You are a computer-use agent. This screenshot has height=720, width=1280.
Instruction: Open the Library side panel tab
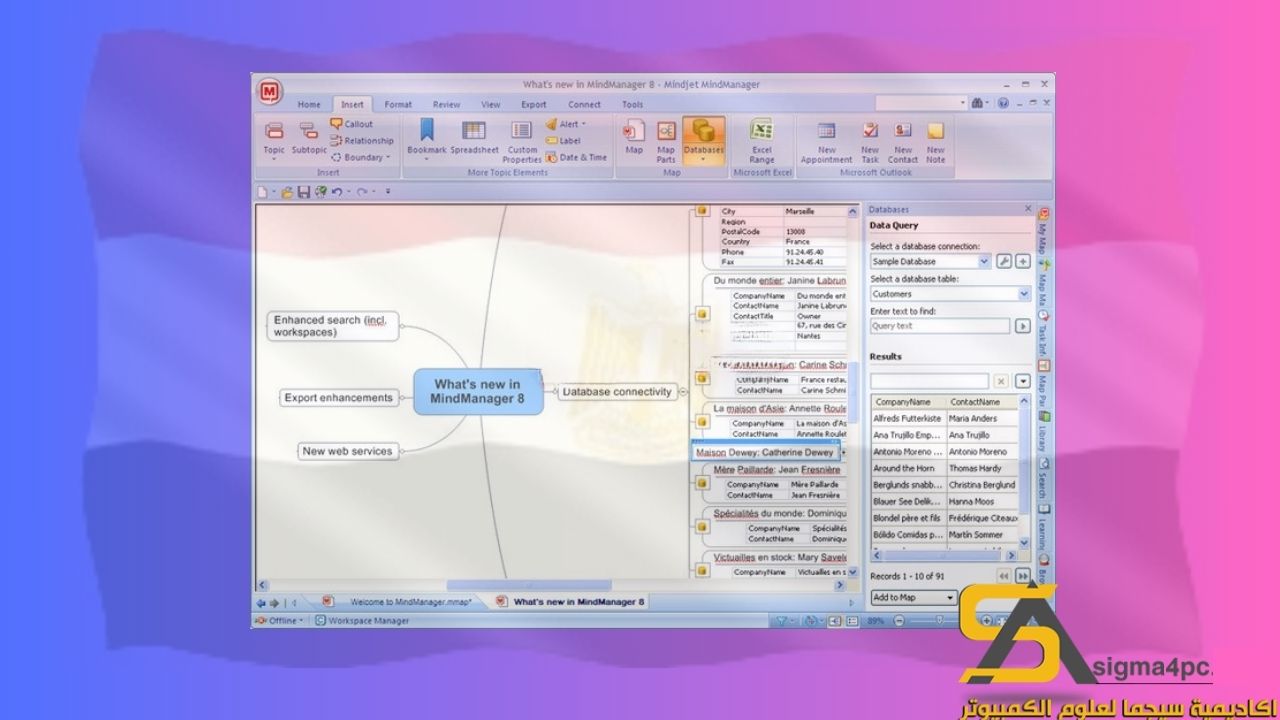pyautogui.click(x=1043, y=434)
